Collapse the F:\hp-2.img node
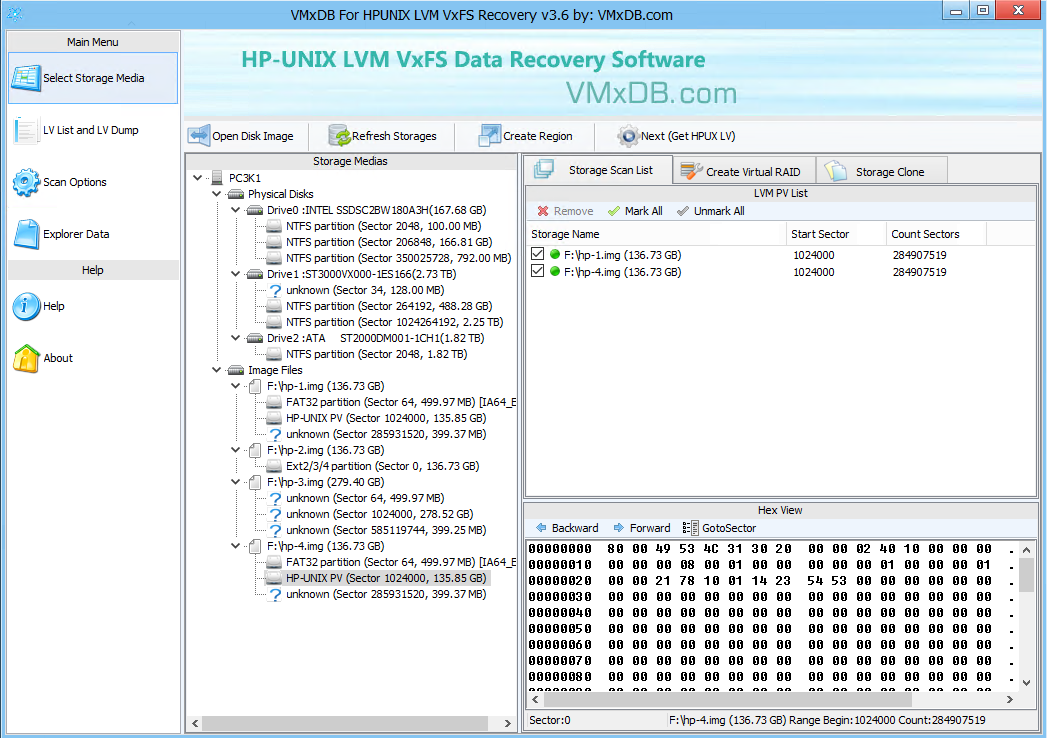1047x738 pixels. pos(236,450)
